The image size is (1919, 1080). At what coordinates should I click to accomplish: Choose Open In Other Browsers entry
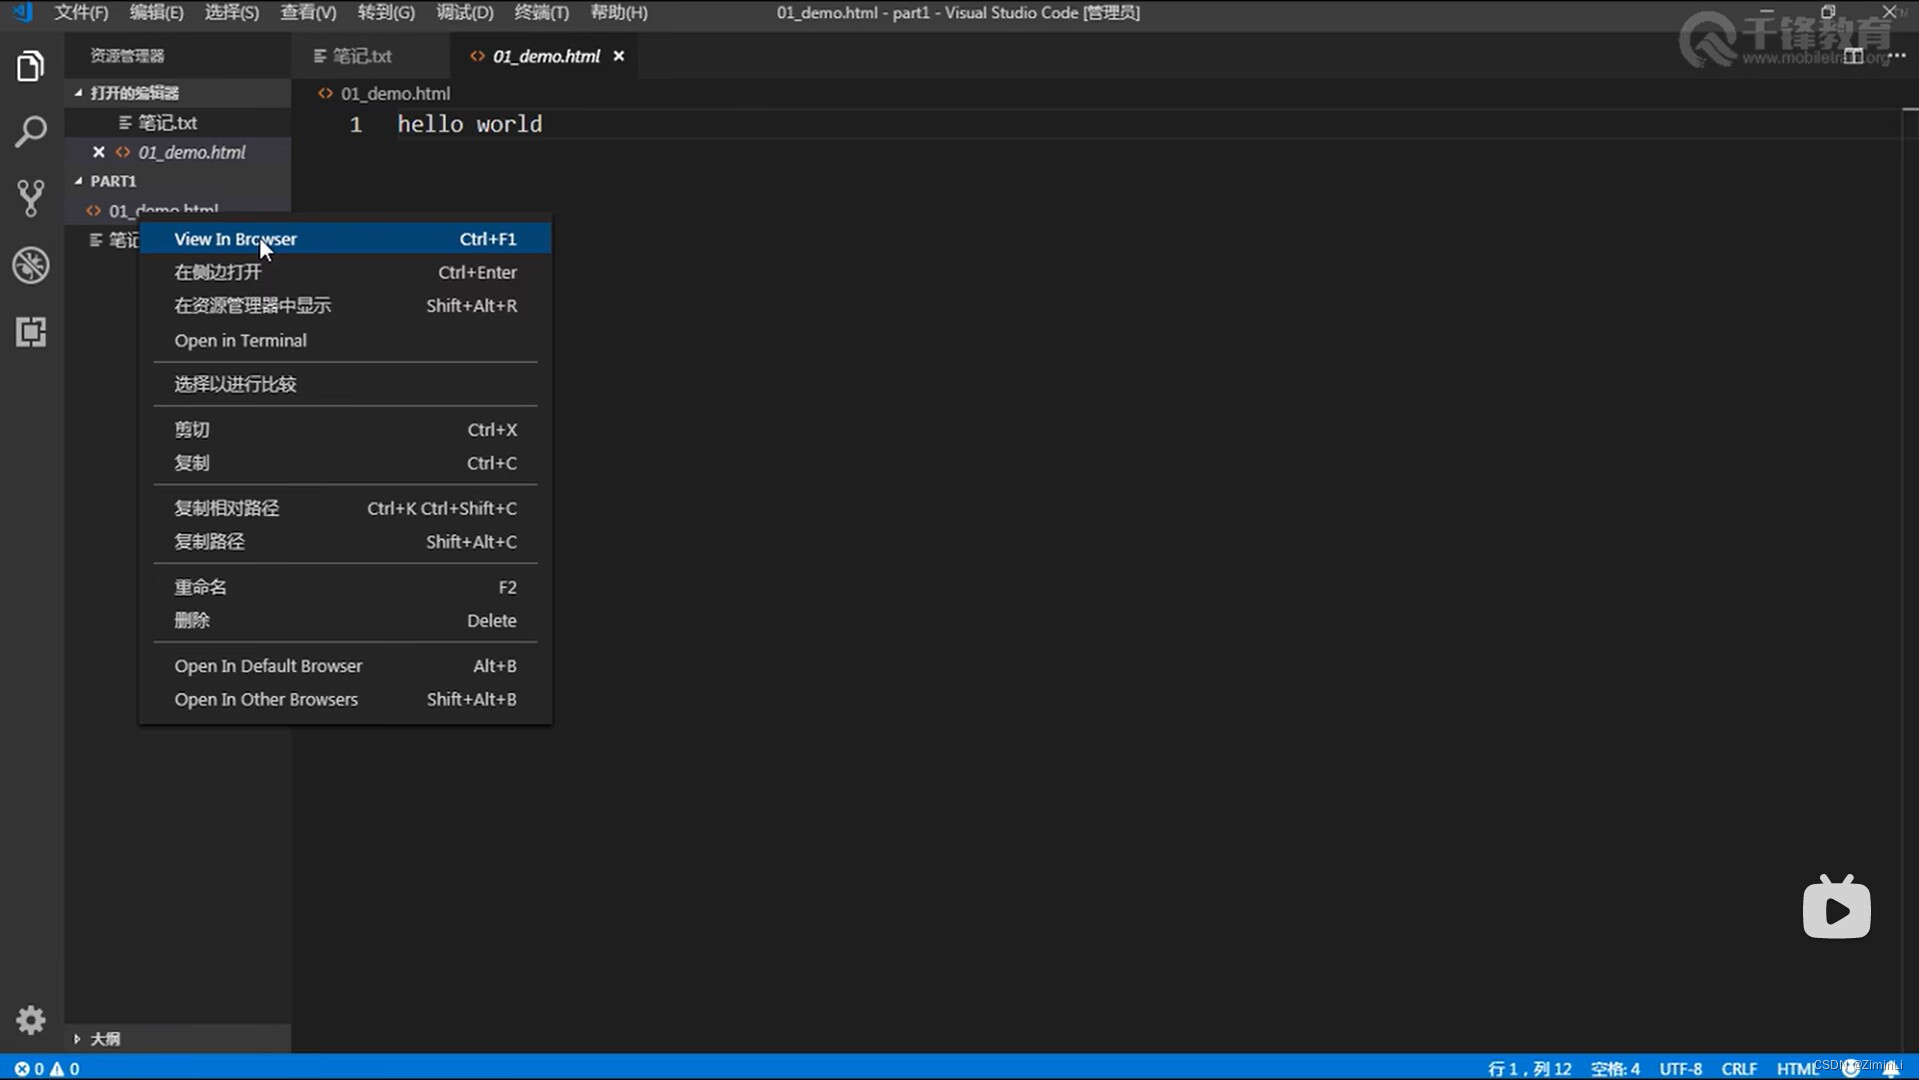point(345,700)
